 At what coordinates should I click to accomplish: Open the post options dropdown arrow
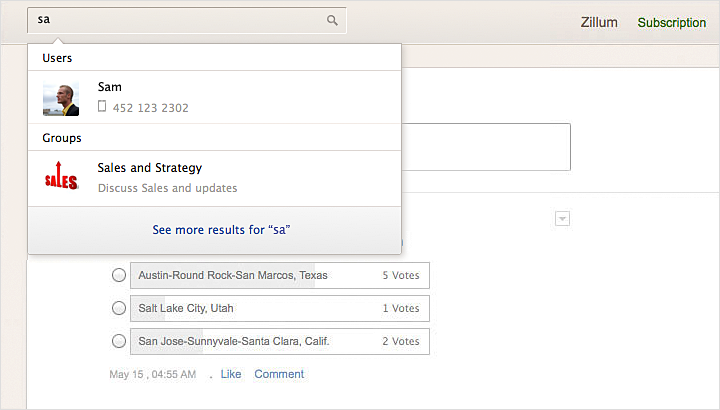(x=562, y=218)
